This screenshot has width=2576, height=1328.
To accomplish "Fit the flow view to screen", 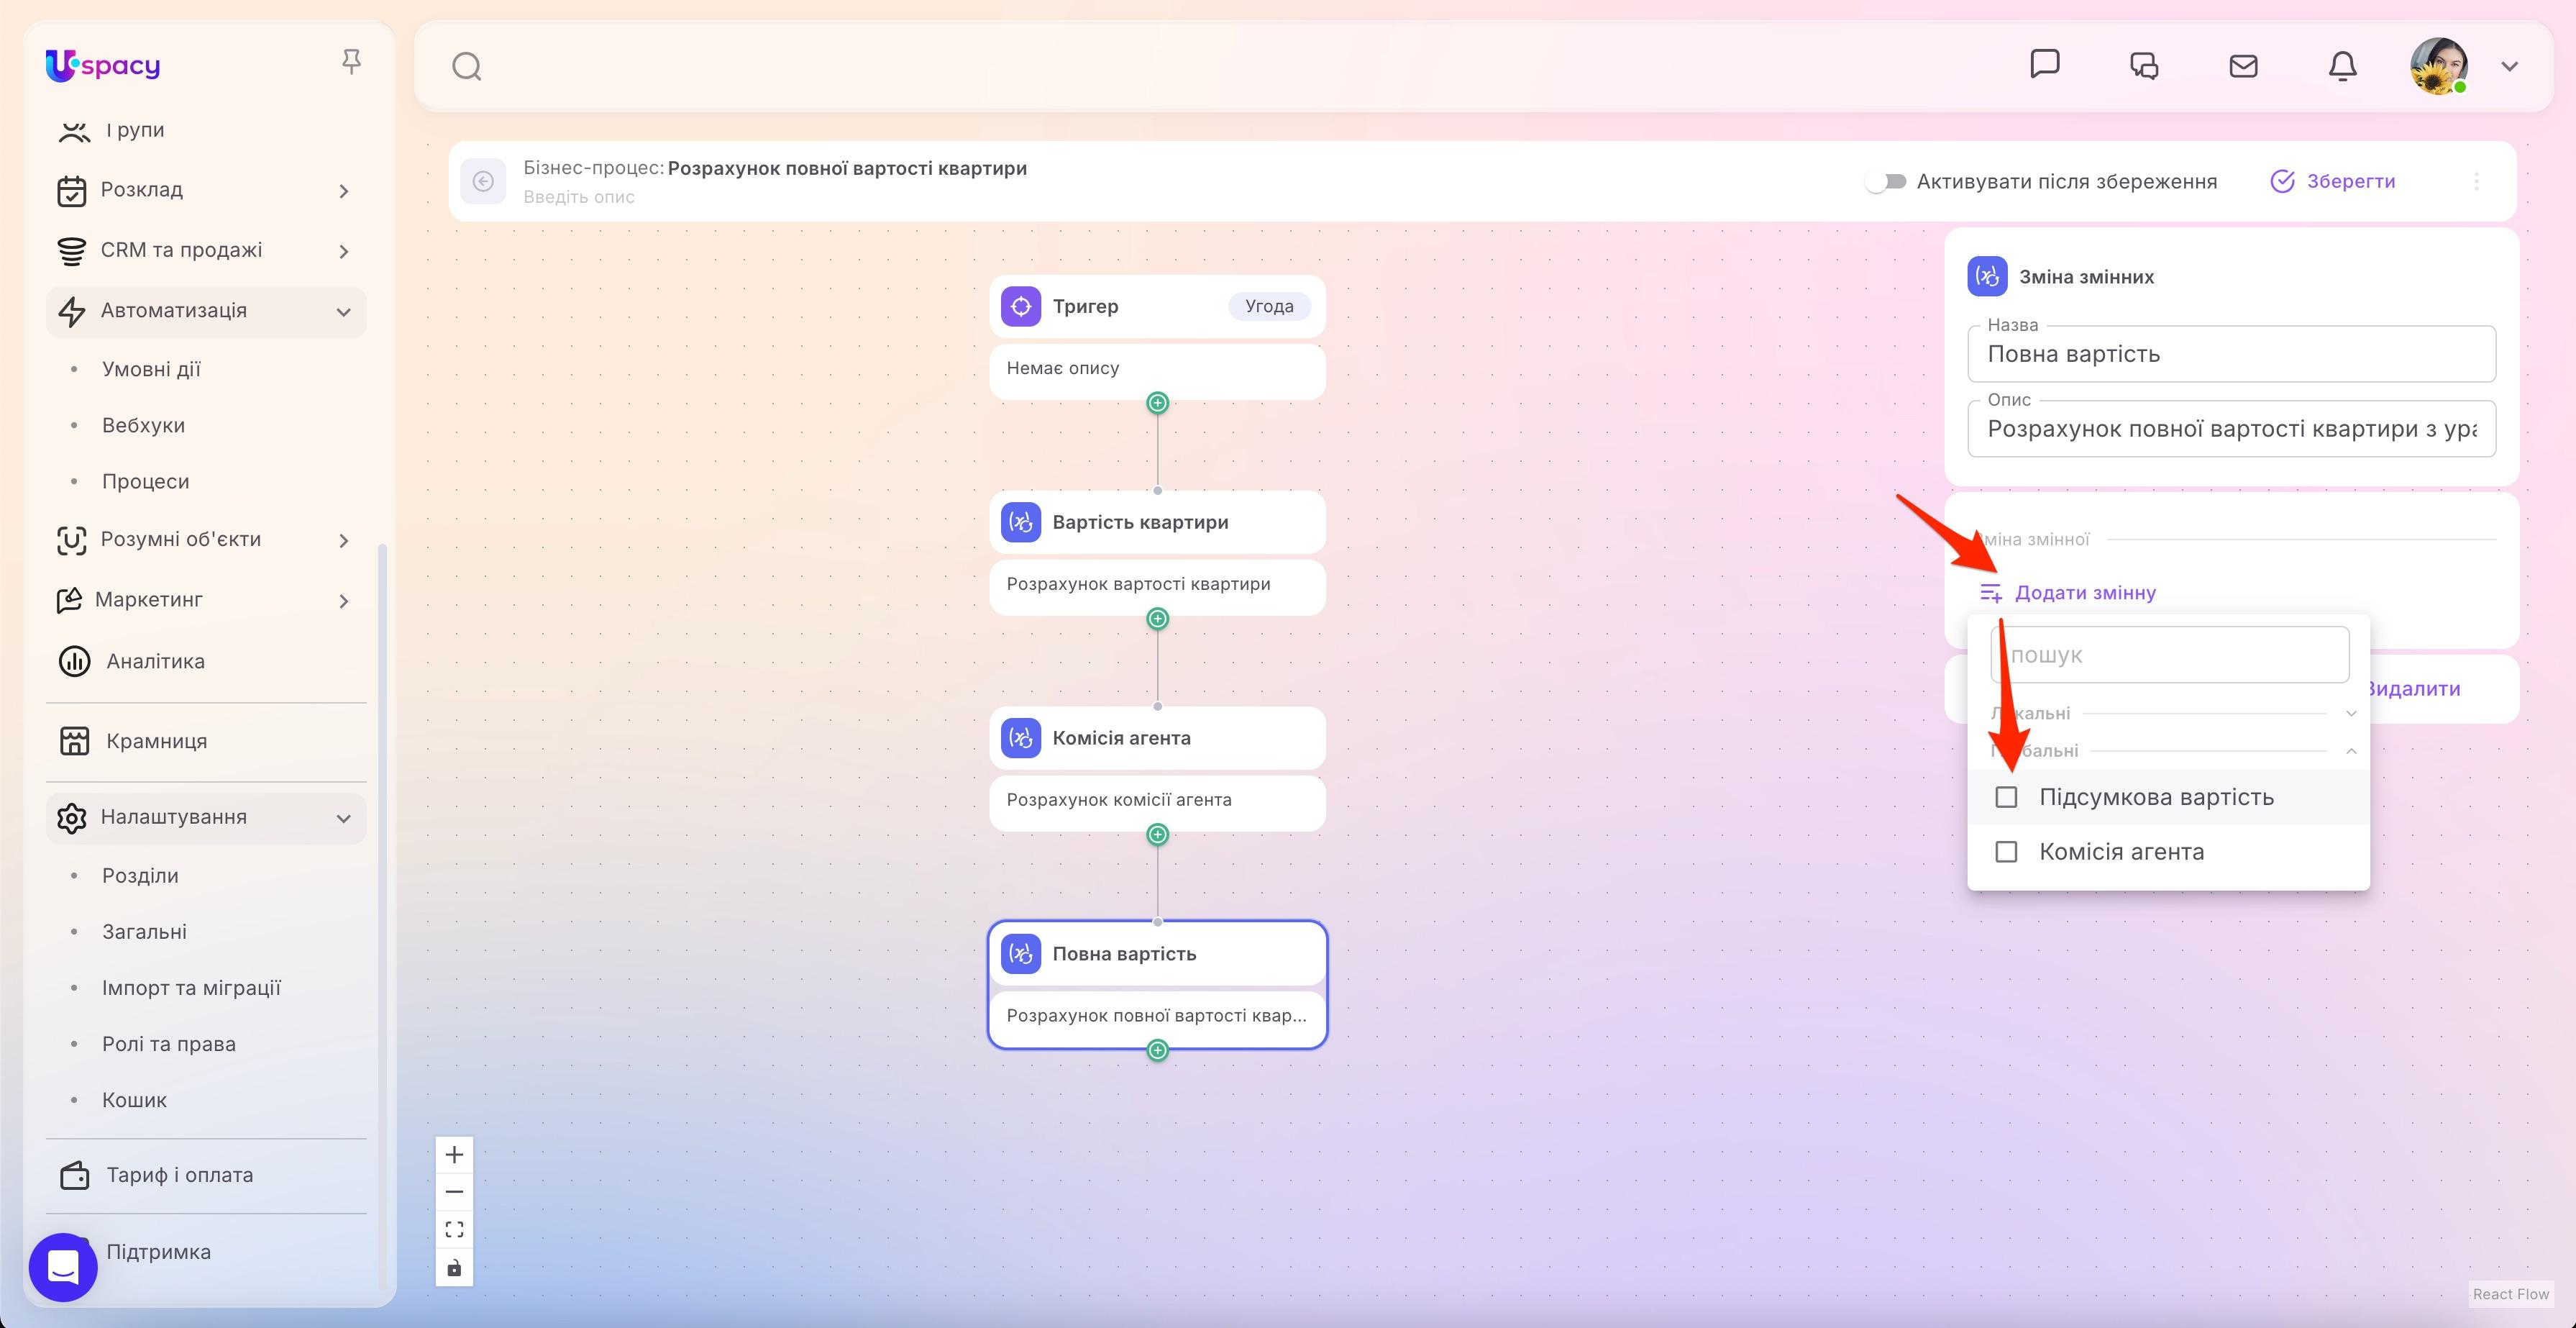I will (454, 1230).
